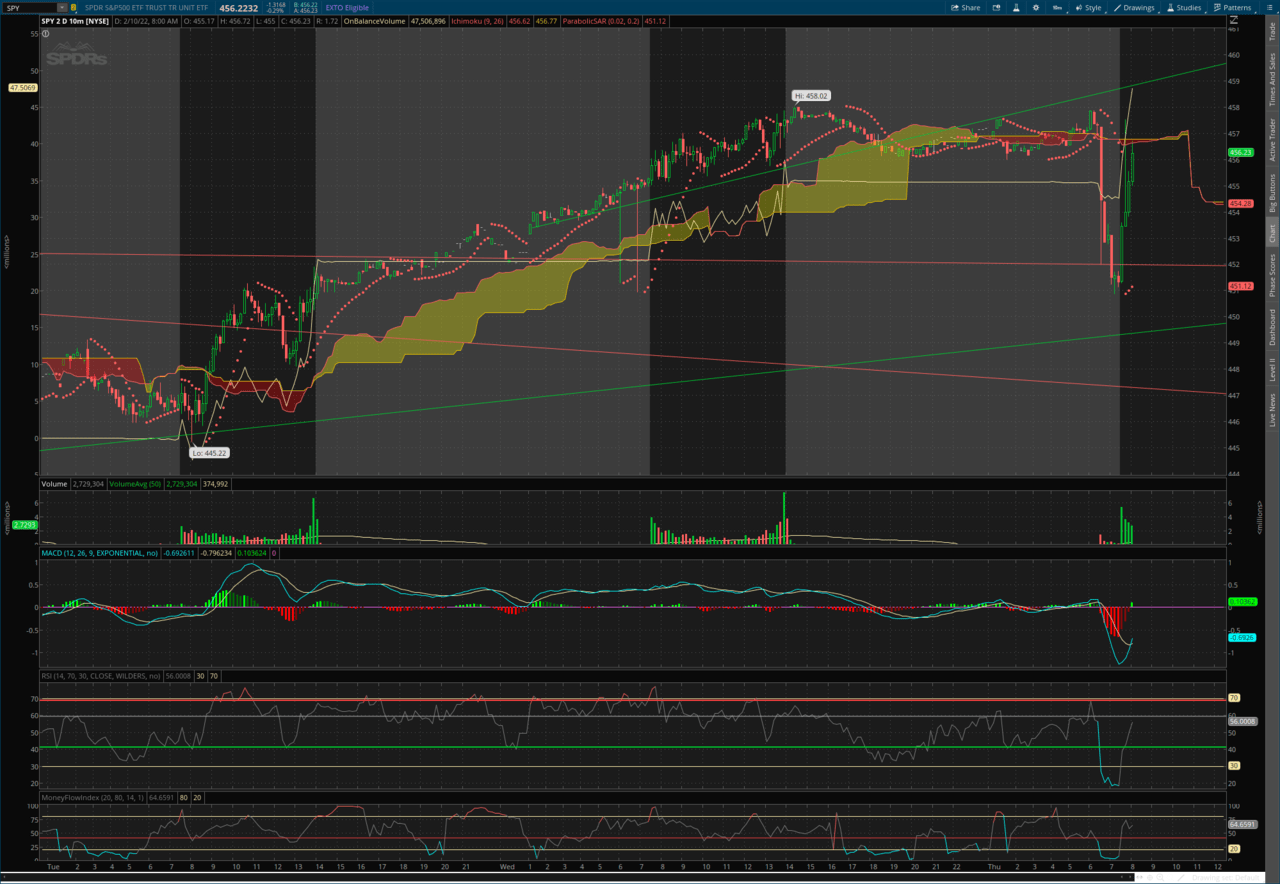This screenshot has width=1280, height=884.
Task: Click the Volume study label
Action: (x=55, y=484)
